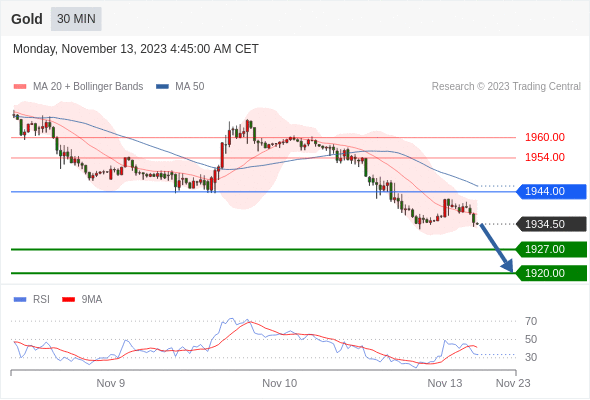This screenshot has width=590, height=400.
Task: Select the 1920.00 green target tag
Action: 551,273
